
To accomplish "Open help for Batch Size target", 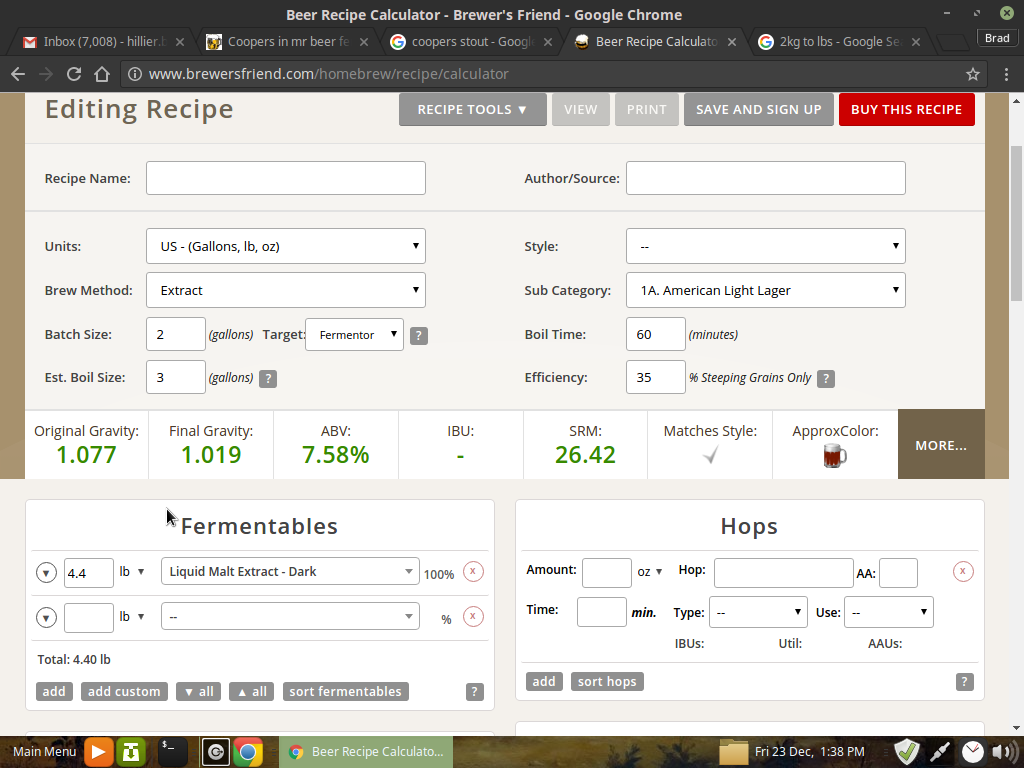I will (x=419, y=336).
